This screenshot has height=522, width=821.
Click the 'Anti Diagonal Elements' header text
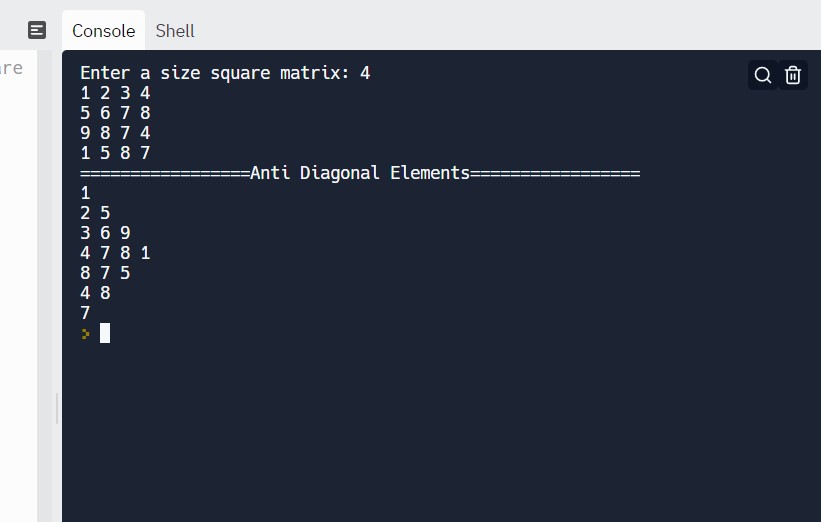coord(360,173)
